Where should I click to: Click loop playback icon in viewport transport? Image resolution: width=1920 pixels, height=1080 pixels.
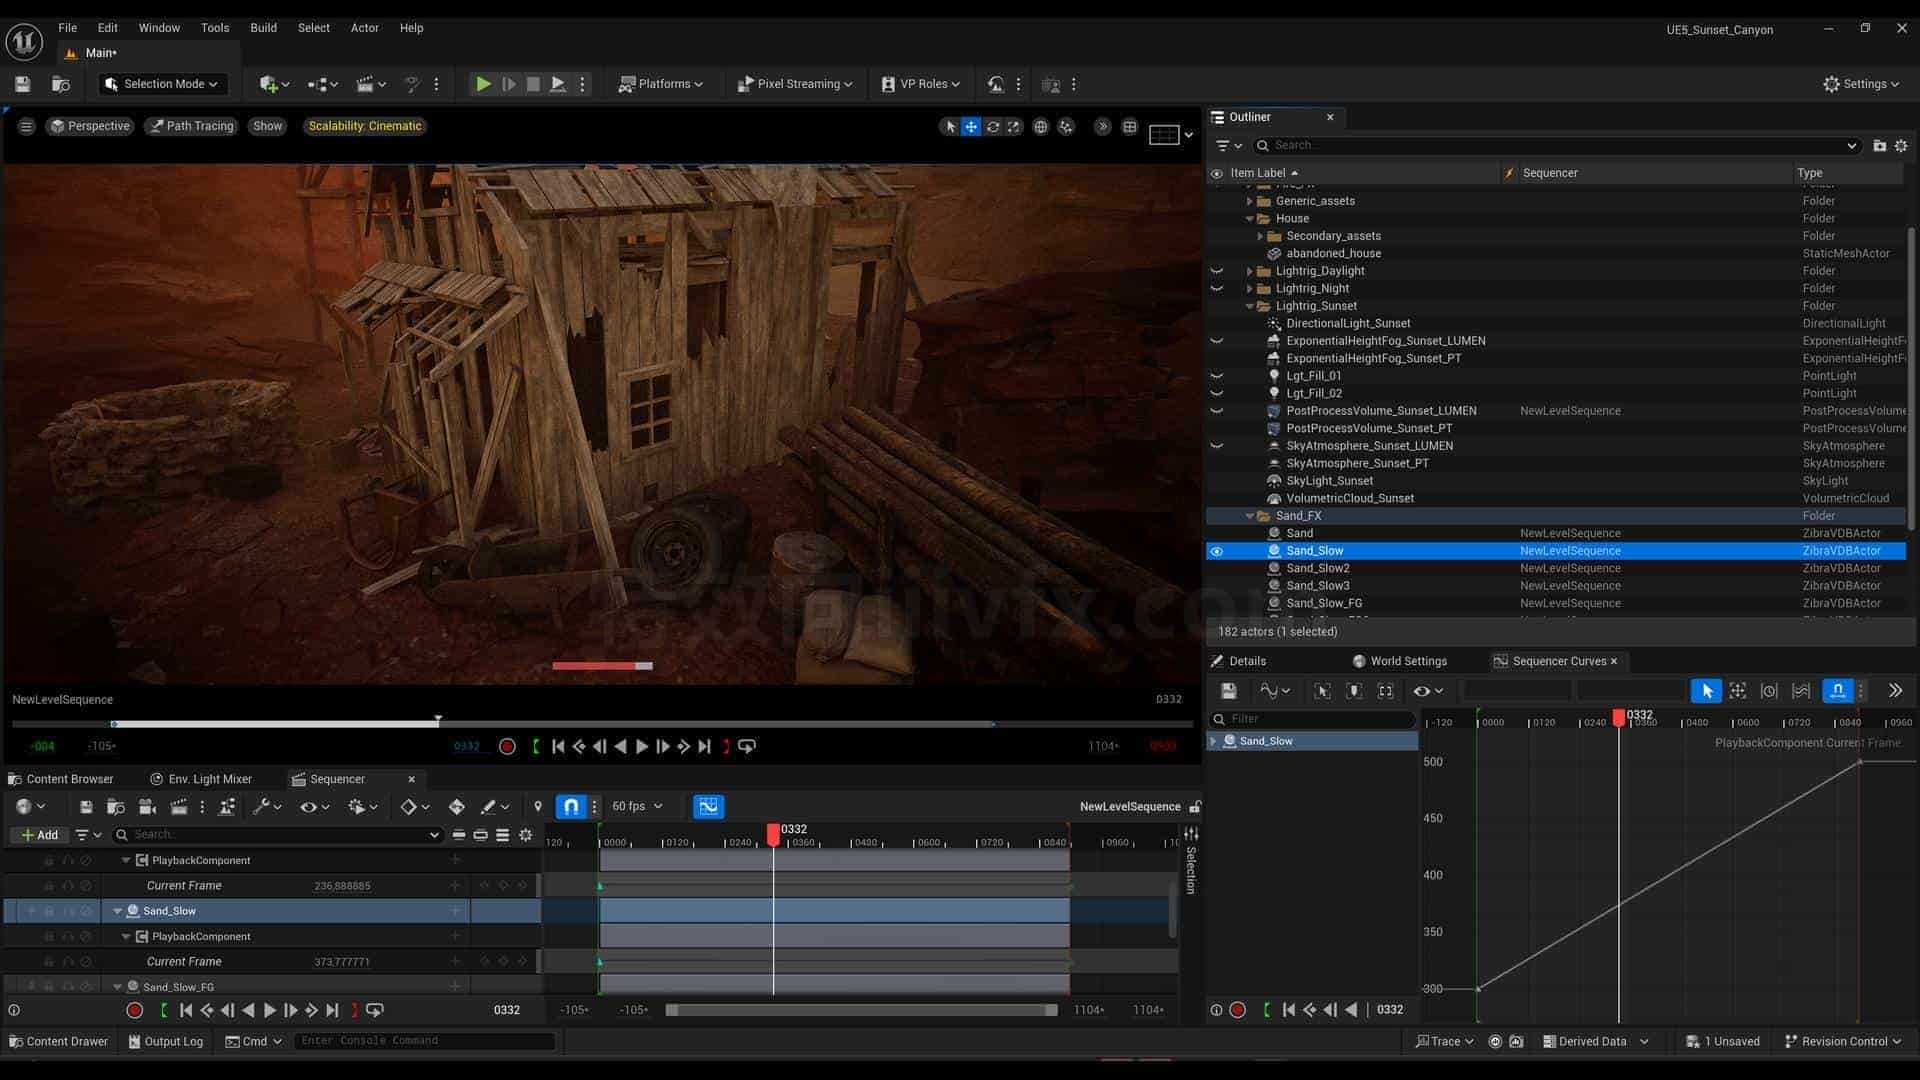[x=747, y=746]
